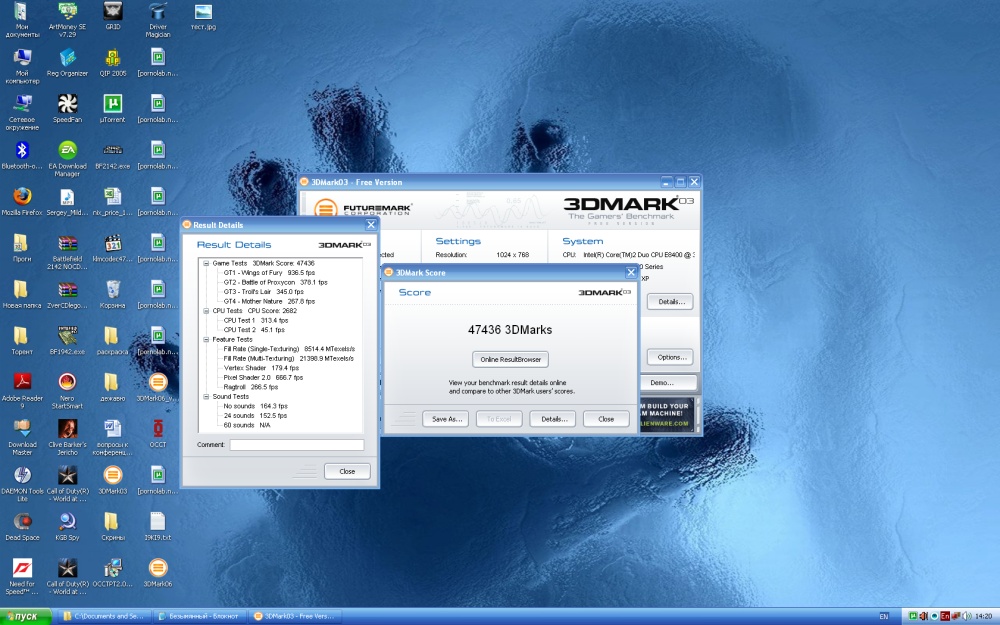Open the Скрины folder
The height and width of the screenshot is (625, 1000).
pos(113,527)
